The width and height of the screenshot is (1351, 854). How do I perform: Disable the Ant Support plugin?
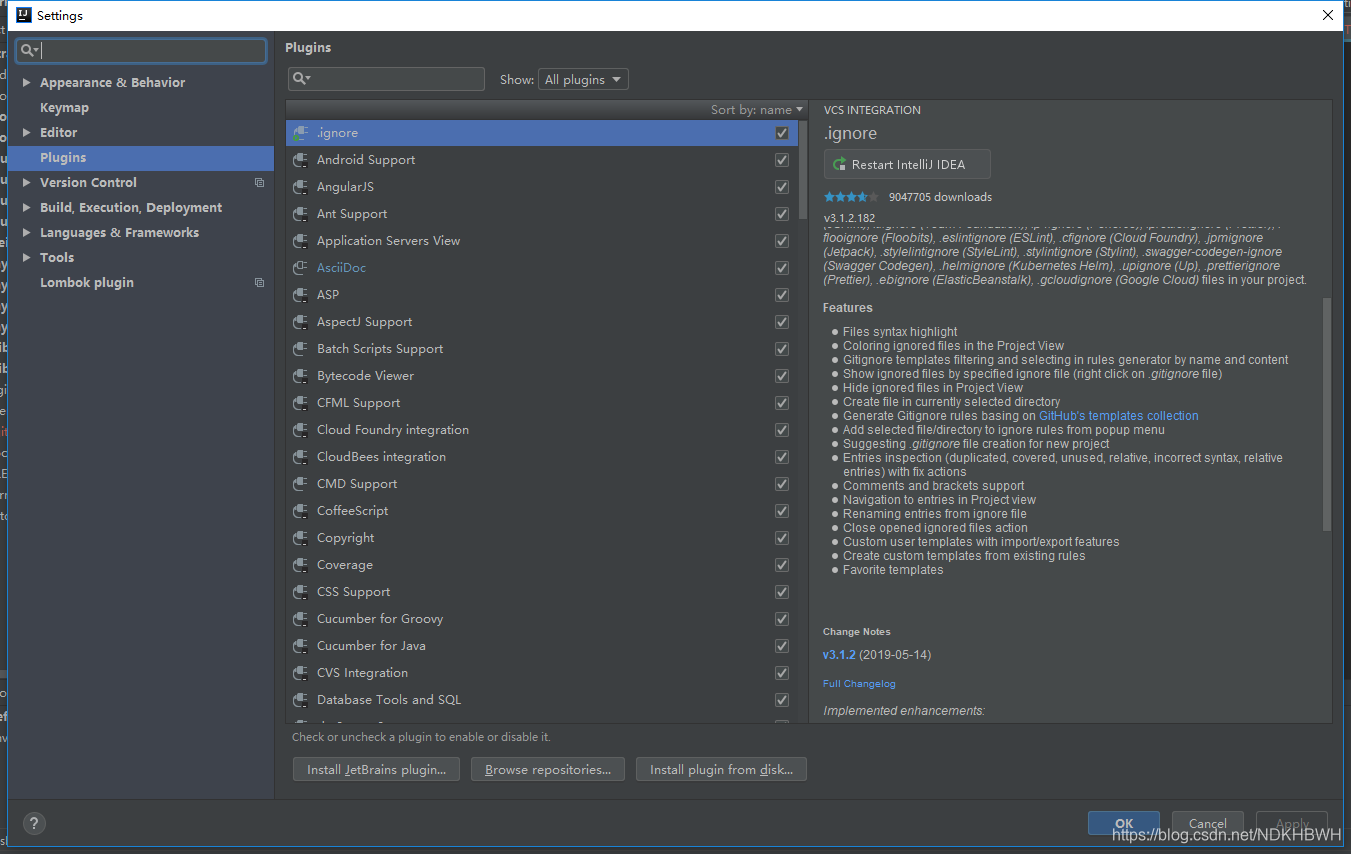click(x=782, y=214)
